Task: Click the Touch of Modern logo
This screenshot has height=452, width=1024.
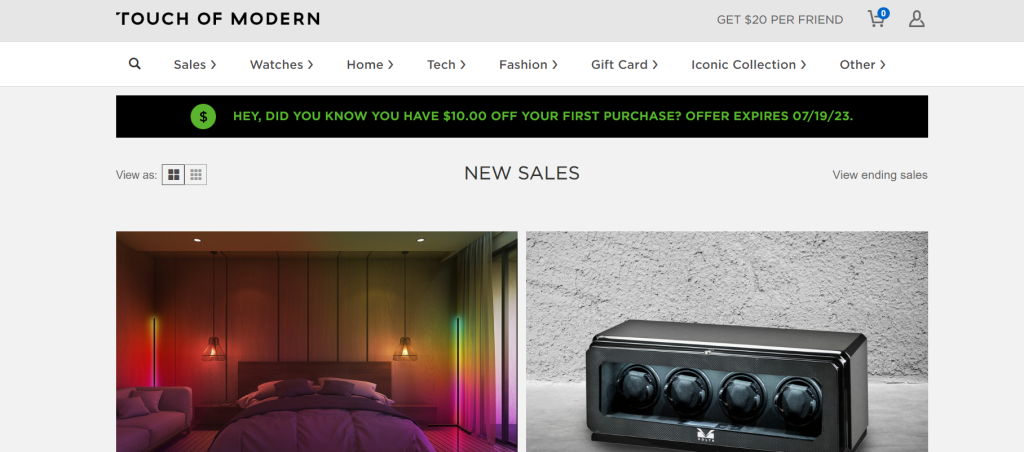Action: tap(218, 19)
